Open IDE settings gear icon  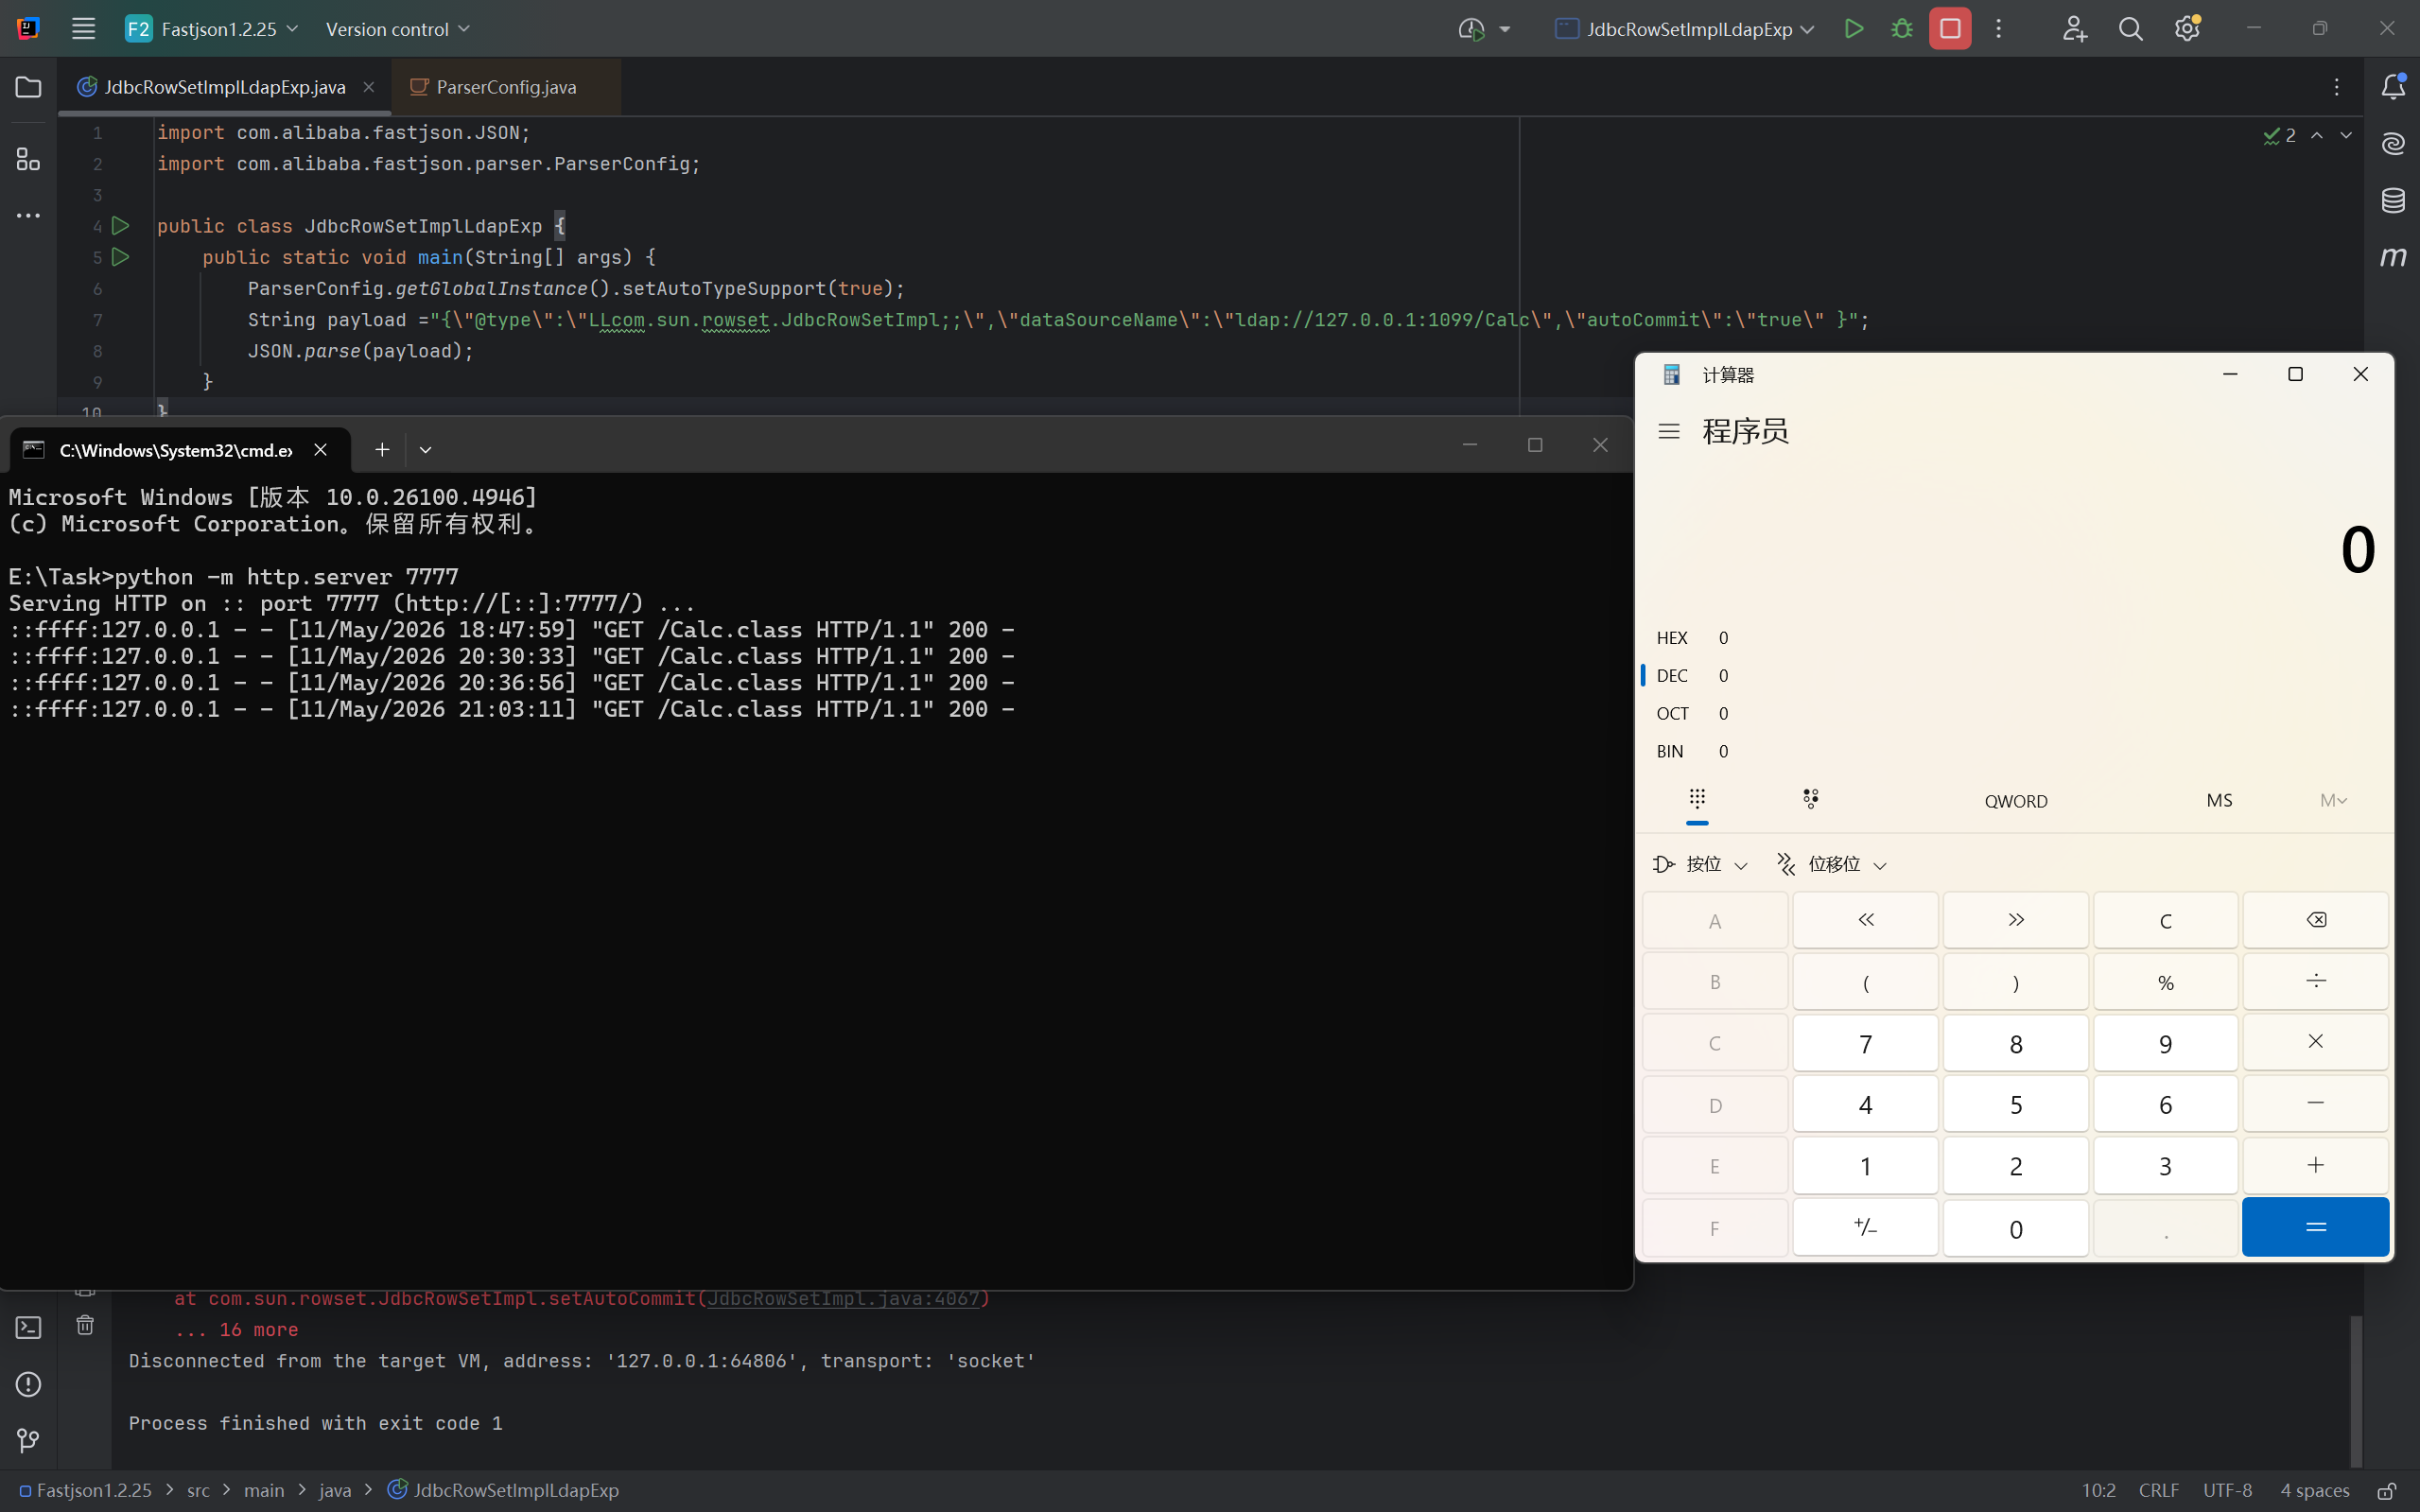coord(2187,29)
